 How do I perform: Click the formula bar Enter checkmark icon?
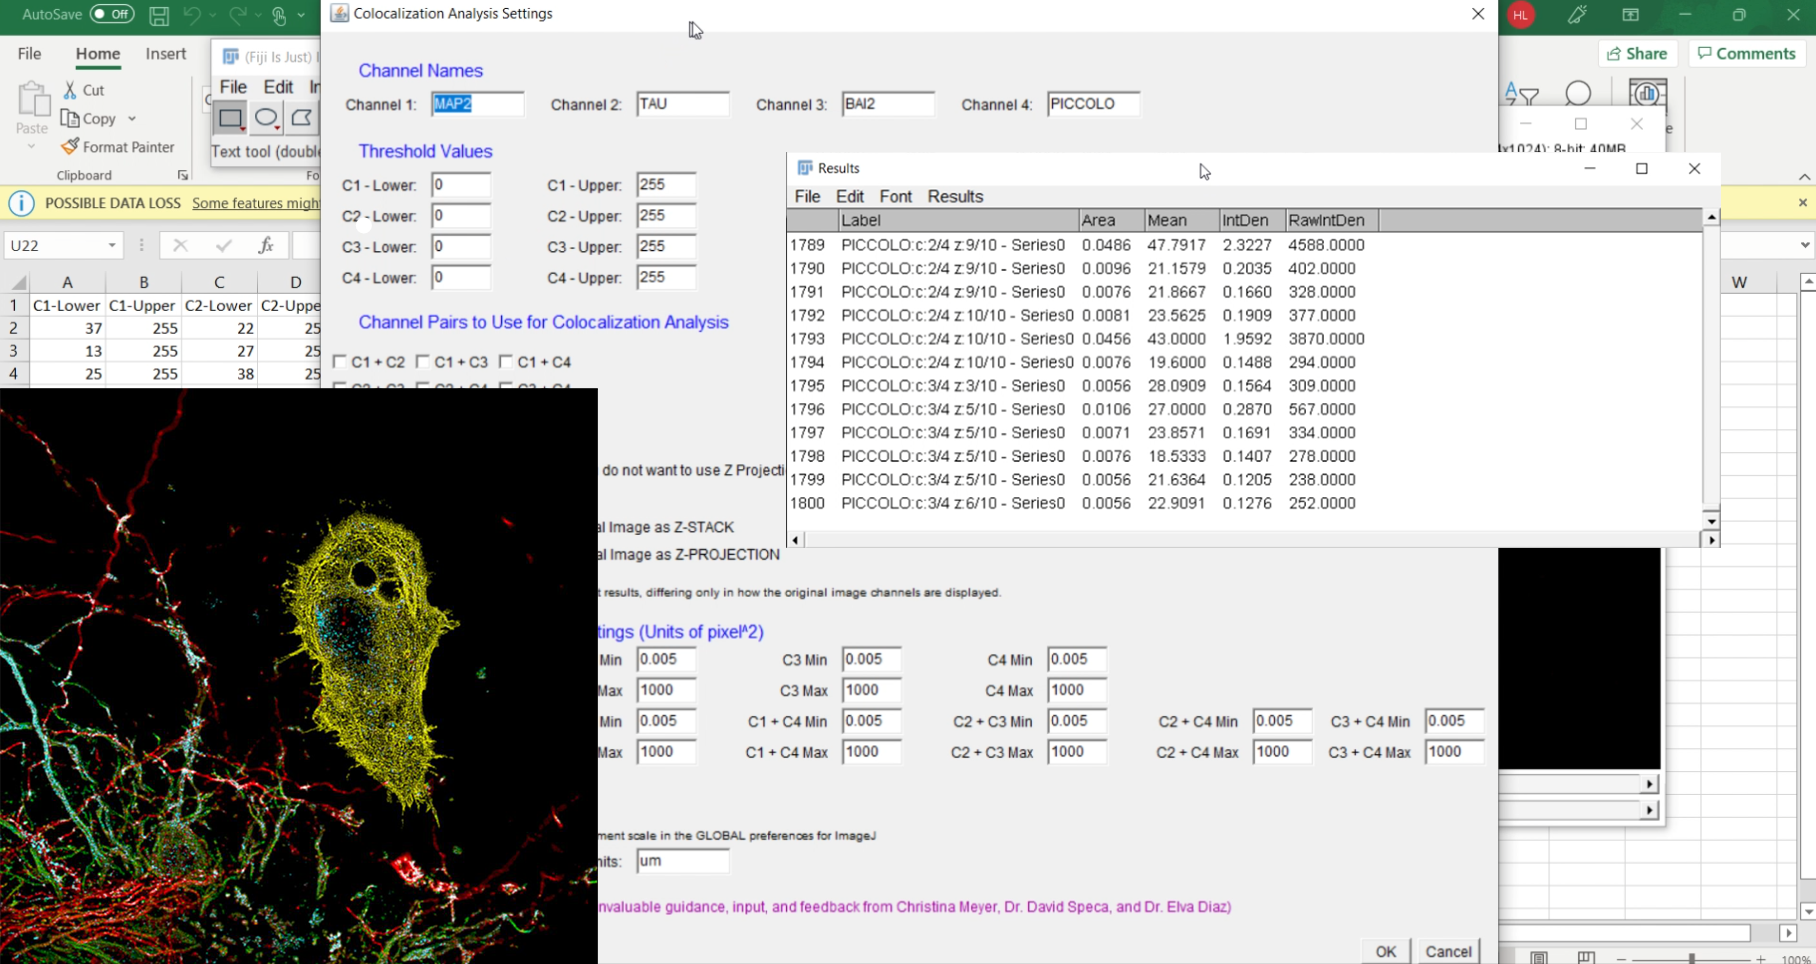pyautogui.click(x=223, y=245)
